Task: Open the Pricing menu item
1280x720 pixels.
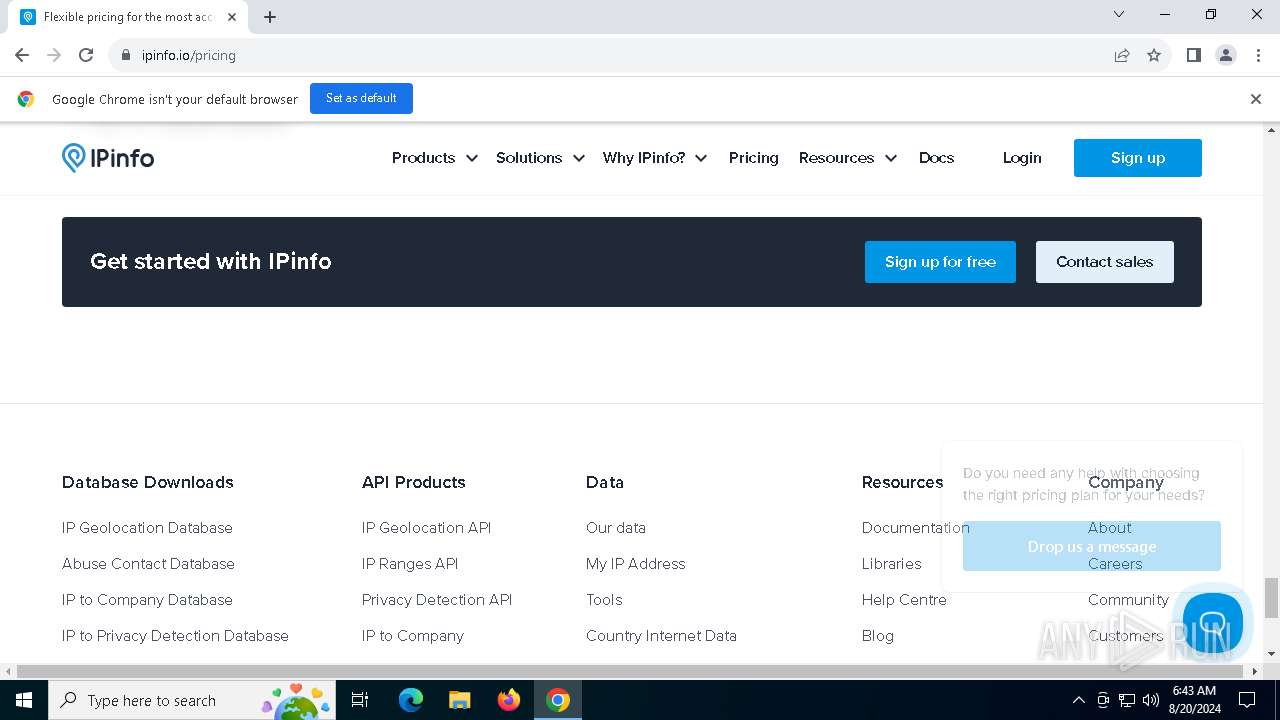Action: pos(753,158)
